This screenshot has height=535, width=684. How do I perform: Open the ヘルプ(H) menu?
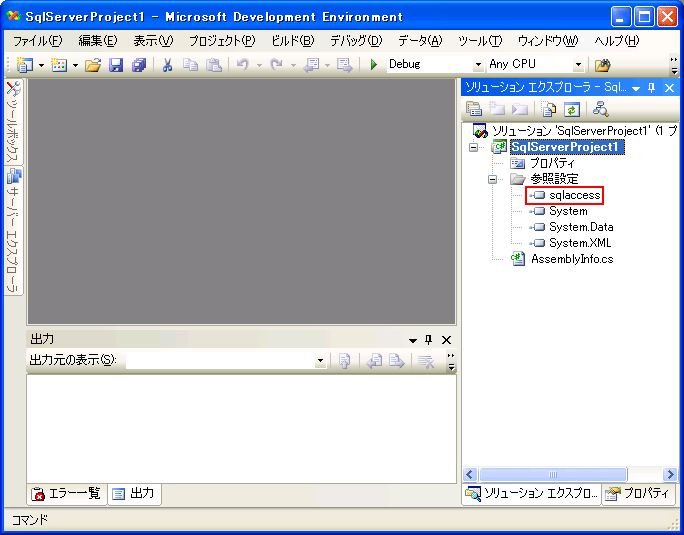[616, 41]
